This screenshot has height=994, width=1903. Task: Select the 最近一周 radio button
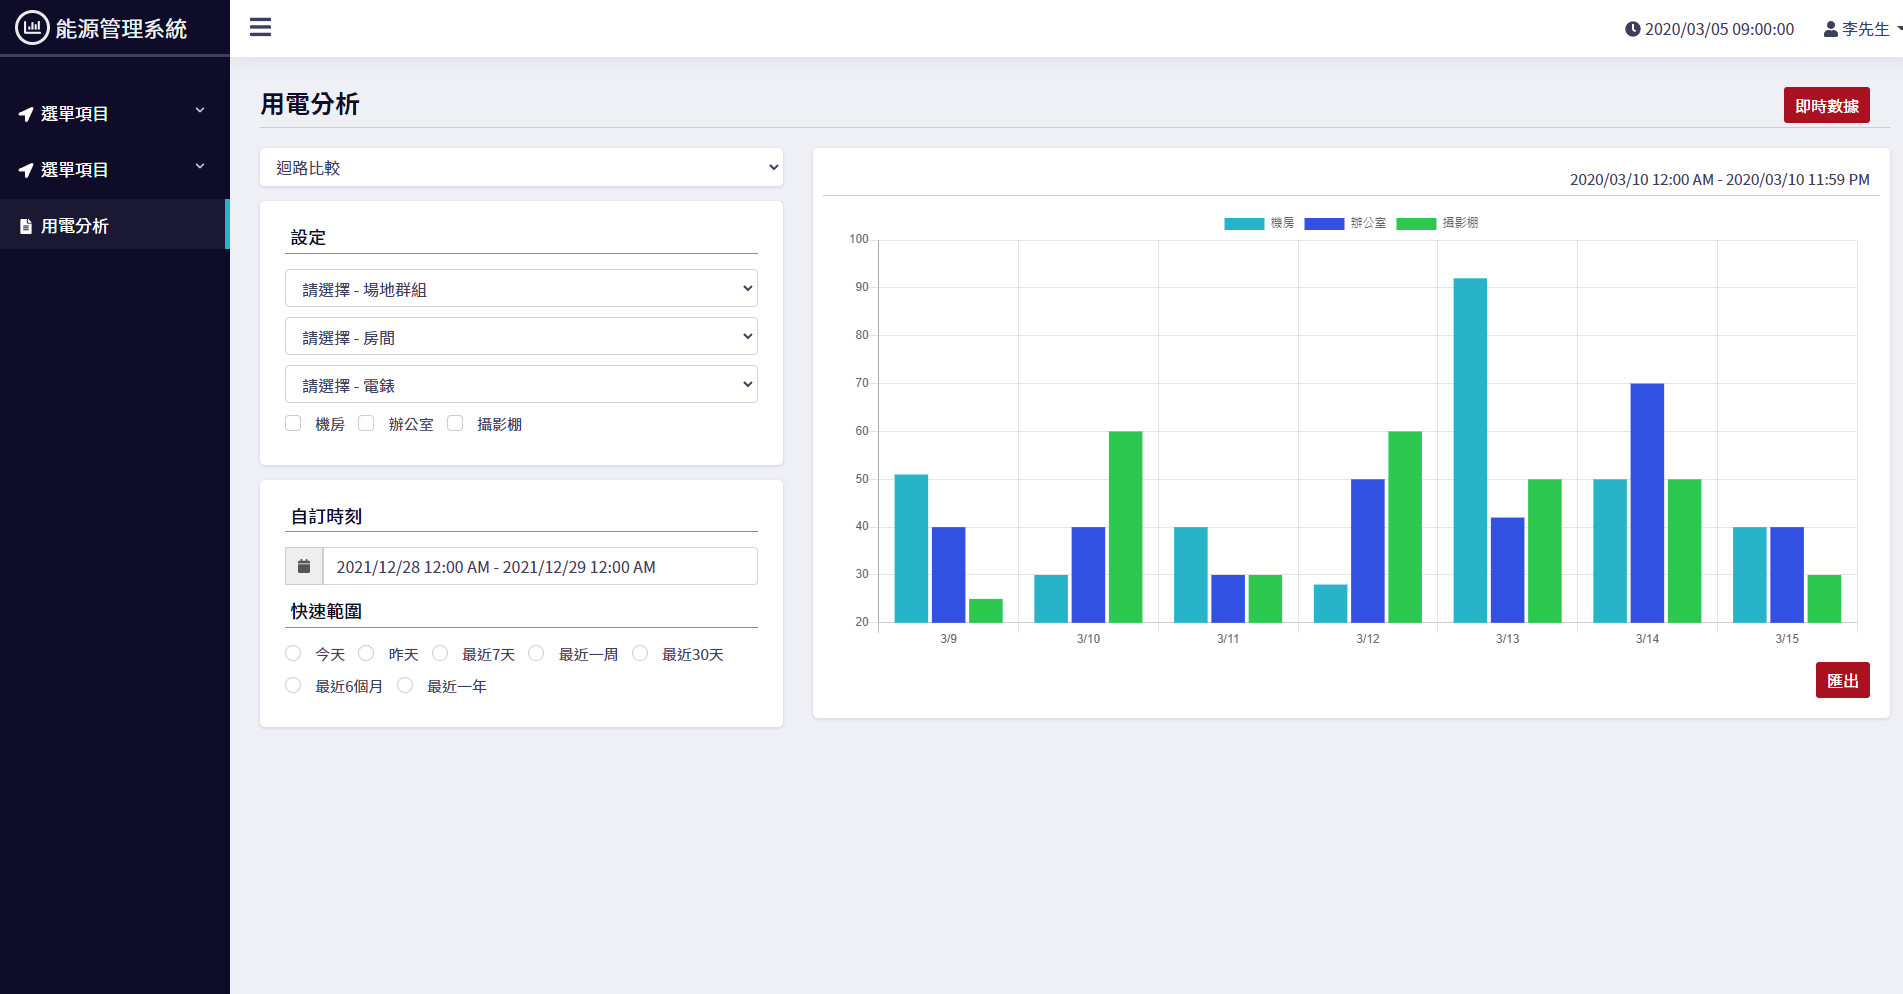pyautogui.click(x=536, y=653)
